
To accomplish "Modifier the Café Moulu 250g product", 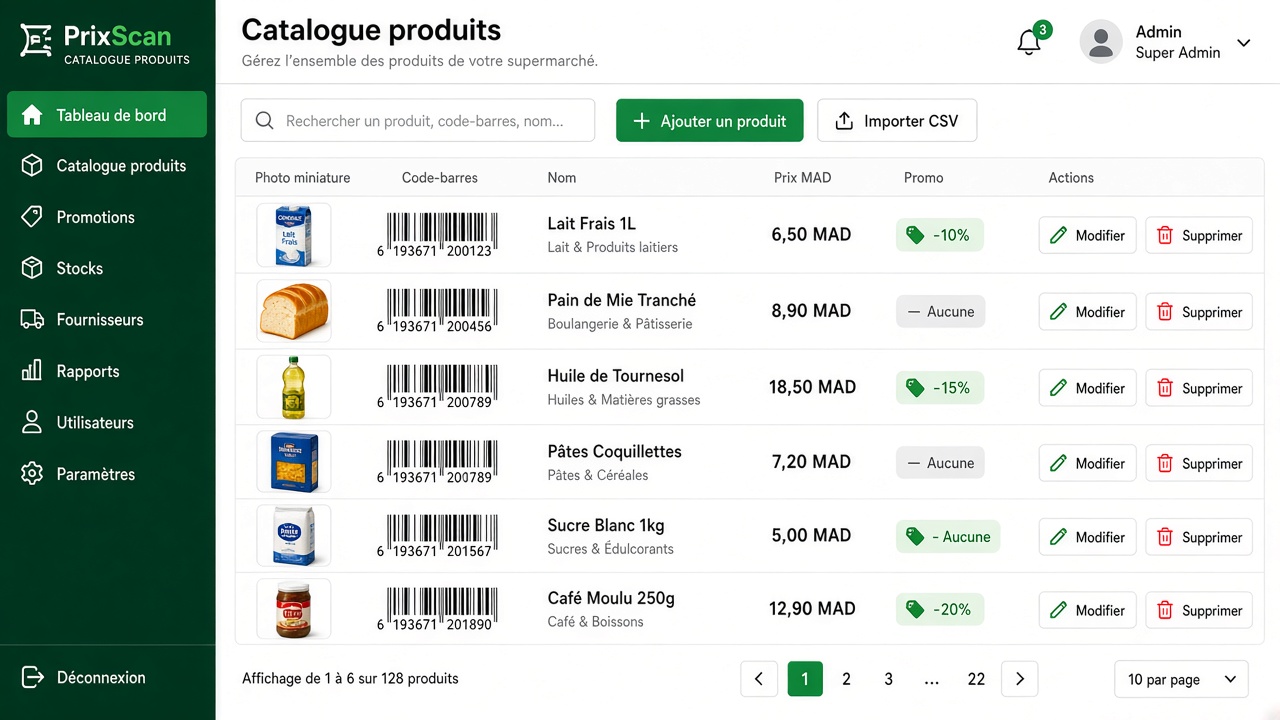I will tap(1088, 610).
